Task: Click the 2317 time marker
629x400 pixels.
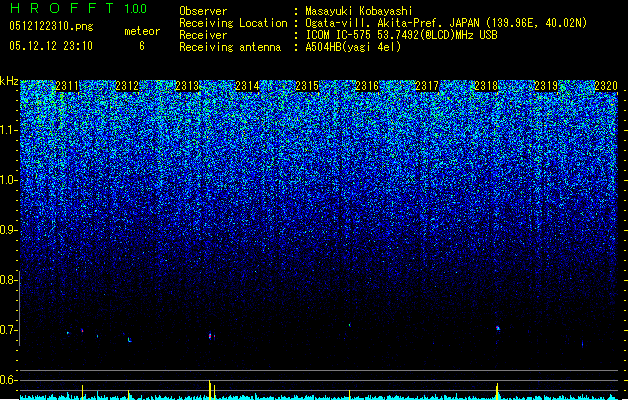Action: pos(427,86)
